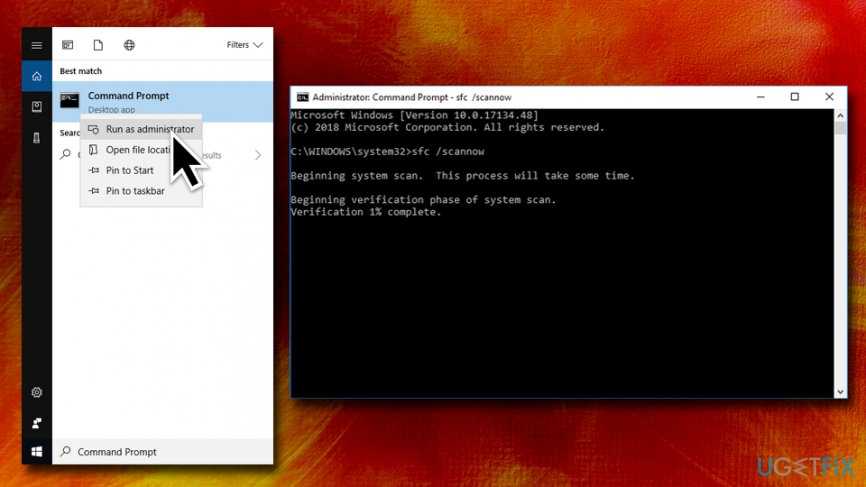The height and width of the screenshot is (487, 866).
Task: Click the magnifier icon in the search box
Action: (66, 451)
